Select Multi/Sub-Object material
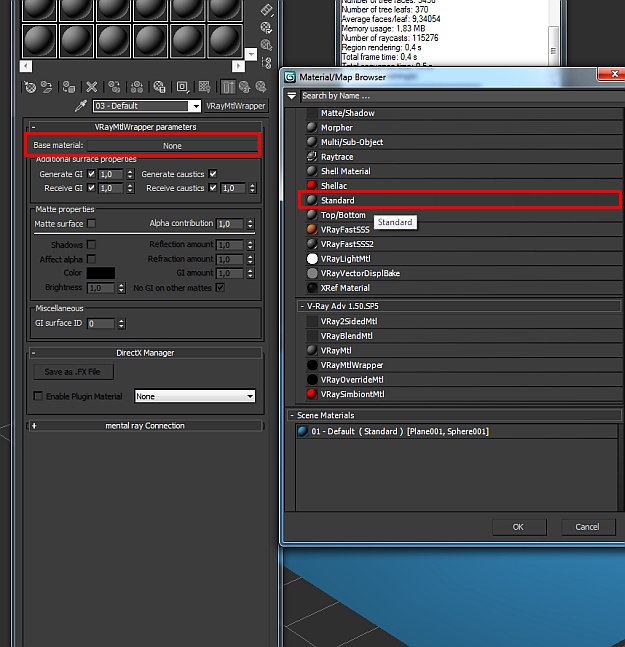The height and width of the screenshot is (647, 625). 464,142
